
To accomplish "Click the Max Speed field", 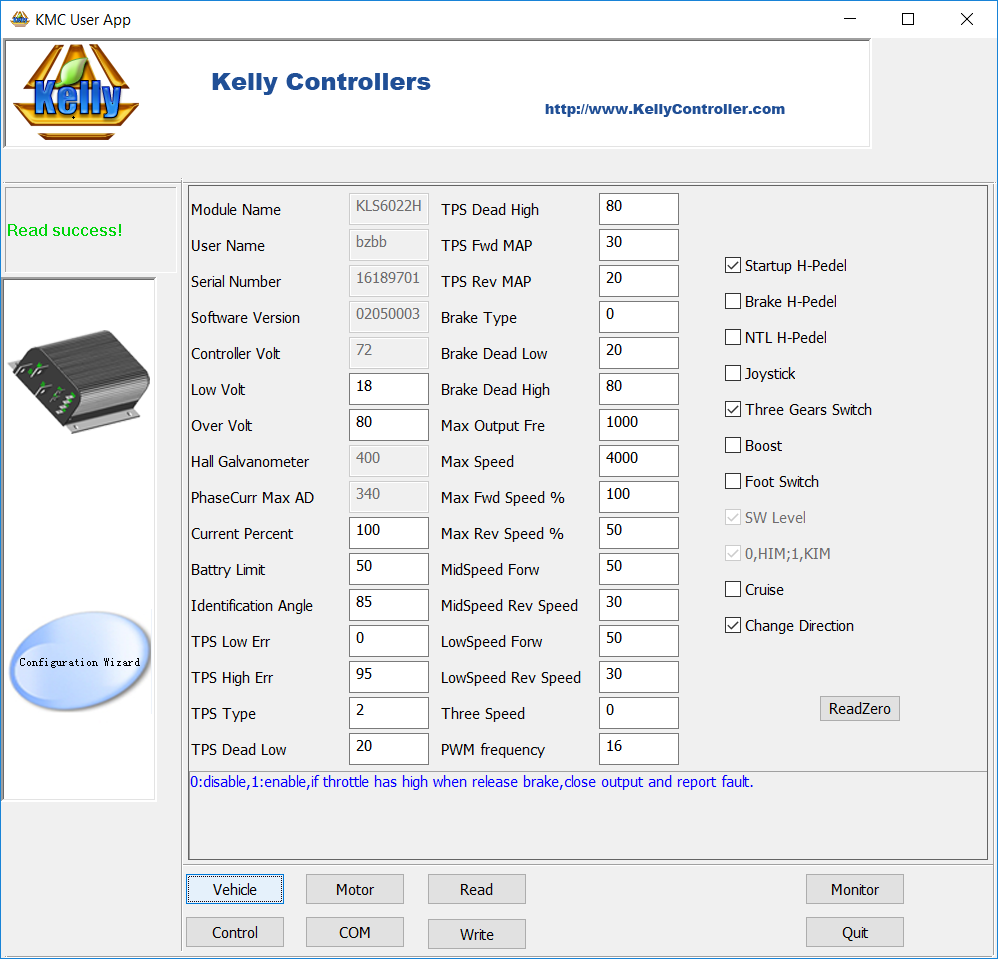I will click(x=639, y=461).
